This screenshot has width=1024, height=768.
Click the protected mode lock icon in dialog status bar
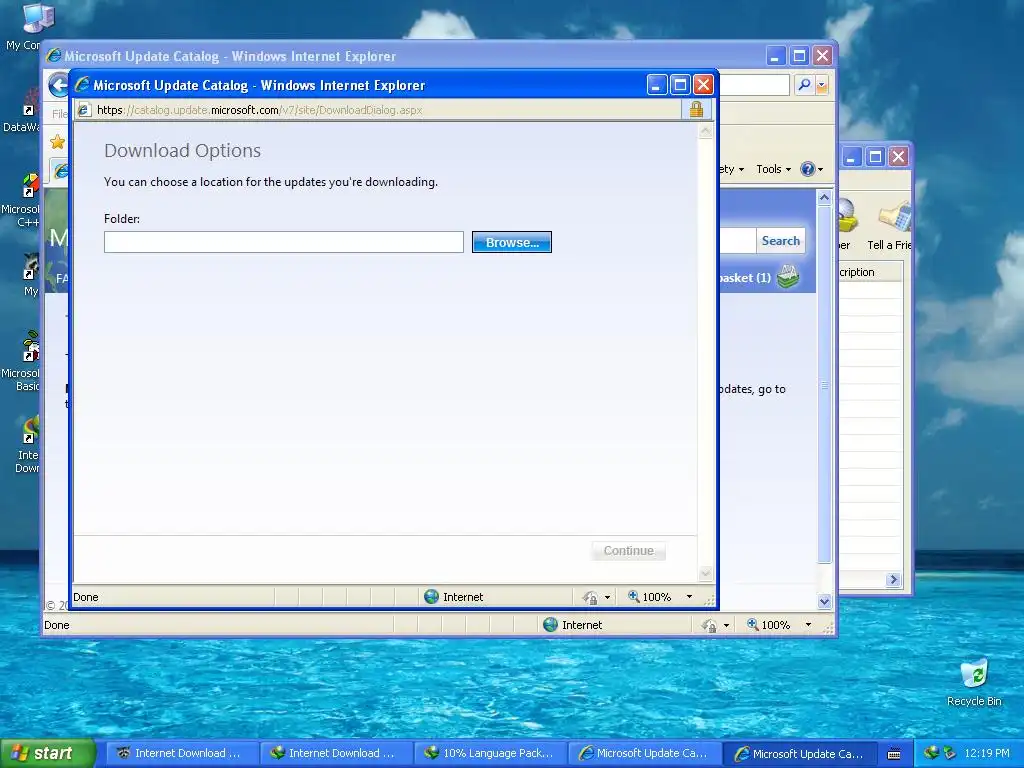[x=589, y=597]
